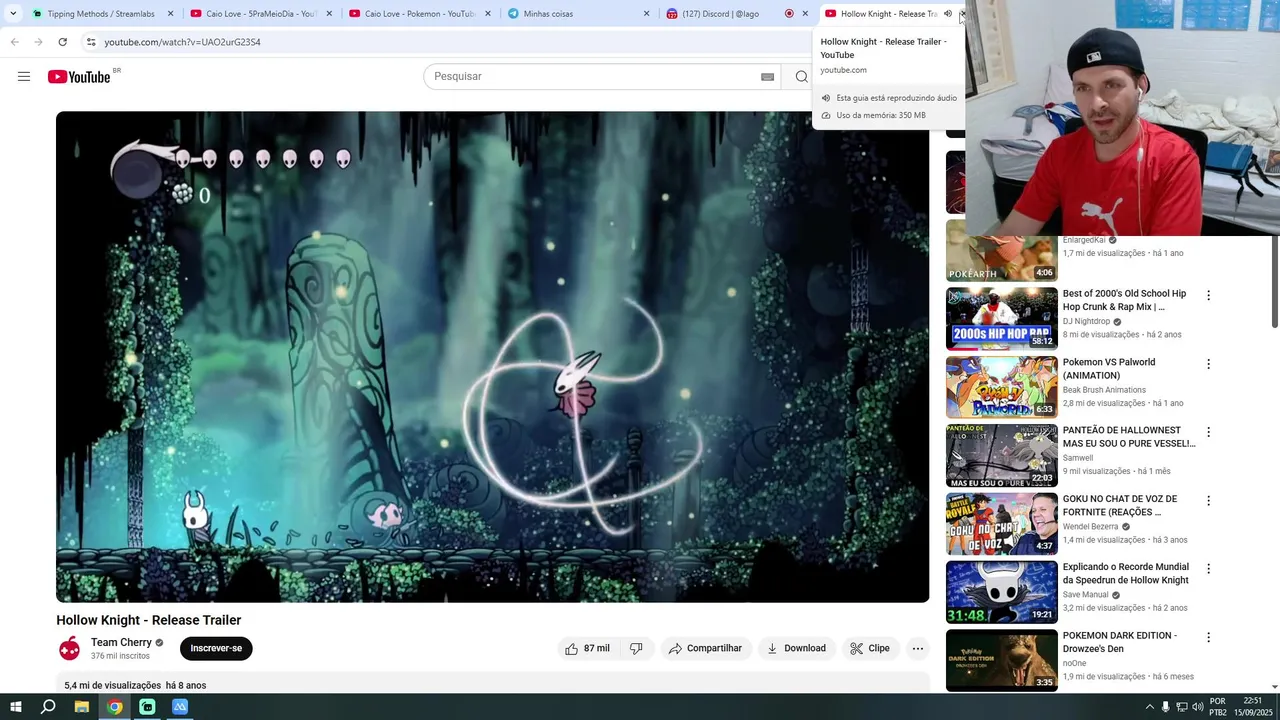Reload the current page
Image resolution: width=1280 pixels, height=720 pixels.
(62, 42)
